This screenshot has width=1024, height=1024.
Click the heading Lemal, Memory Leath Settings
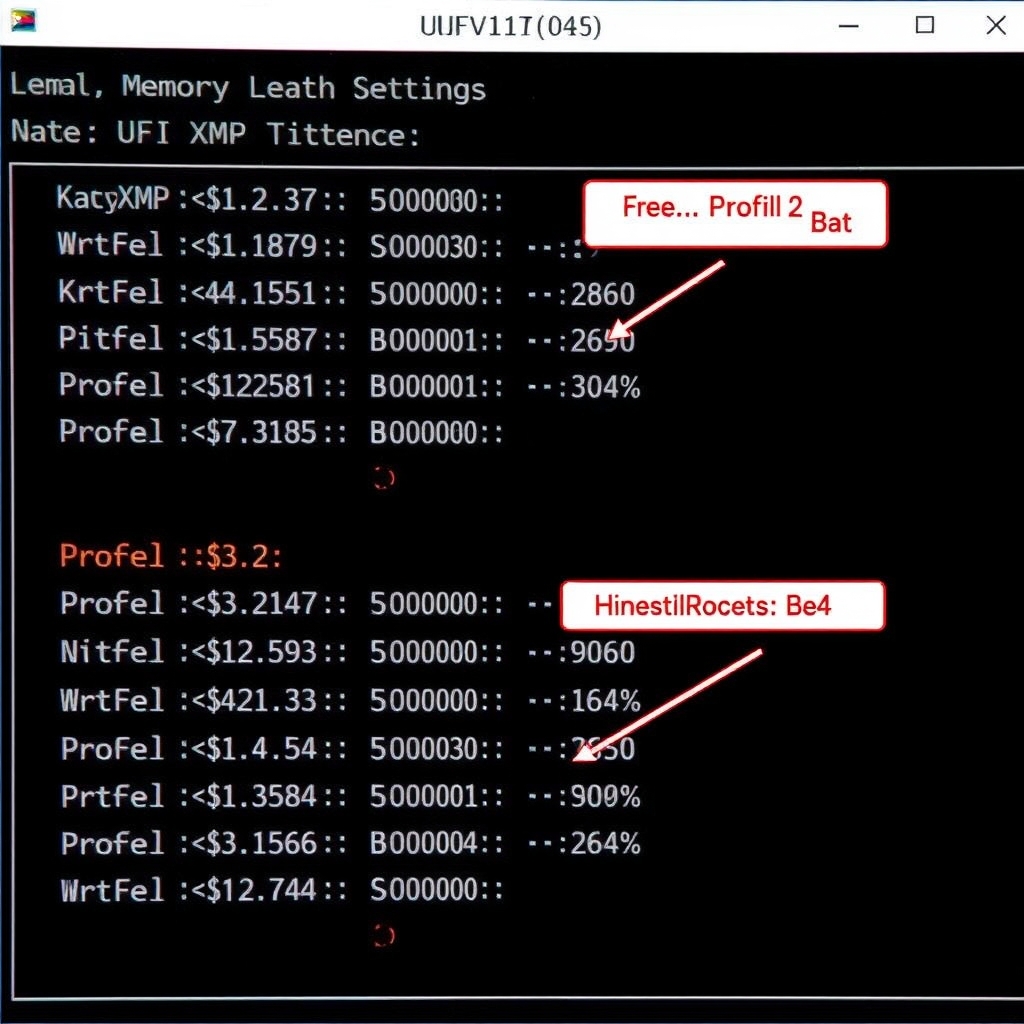tap(248, 88)
